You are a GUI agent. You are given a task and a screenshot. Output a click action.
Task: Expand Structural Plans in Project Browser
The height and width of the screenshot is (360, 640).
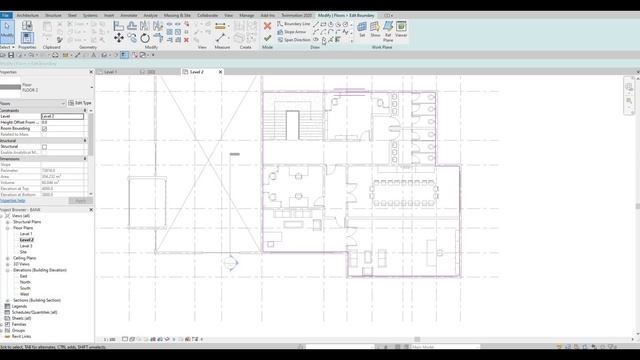pos(7,222)
